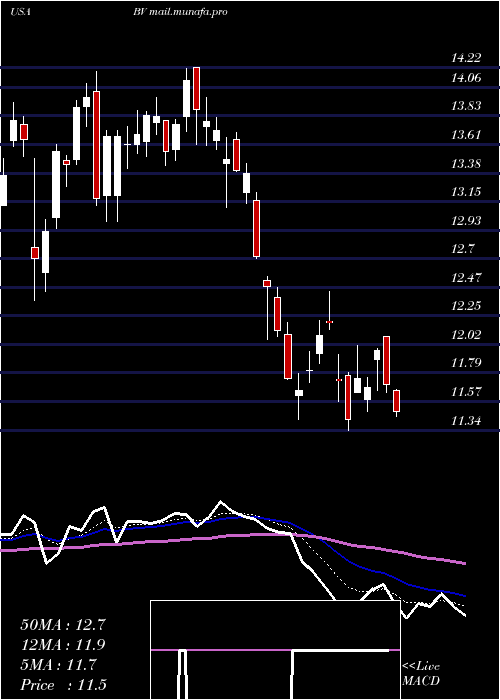This screenshot has height=700, width=500.
Task: Click the 12.25 price level label
Action: pyautogui.click(x=466, y=306)
